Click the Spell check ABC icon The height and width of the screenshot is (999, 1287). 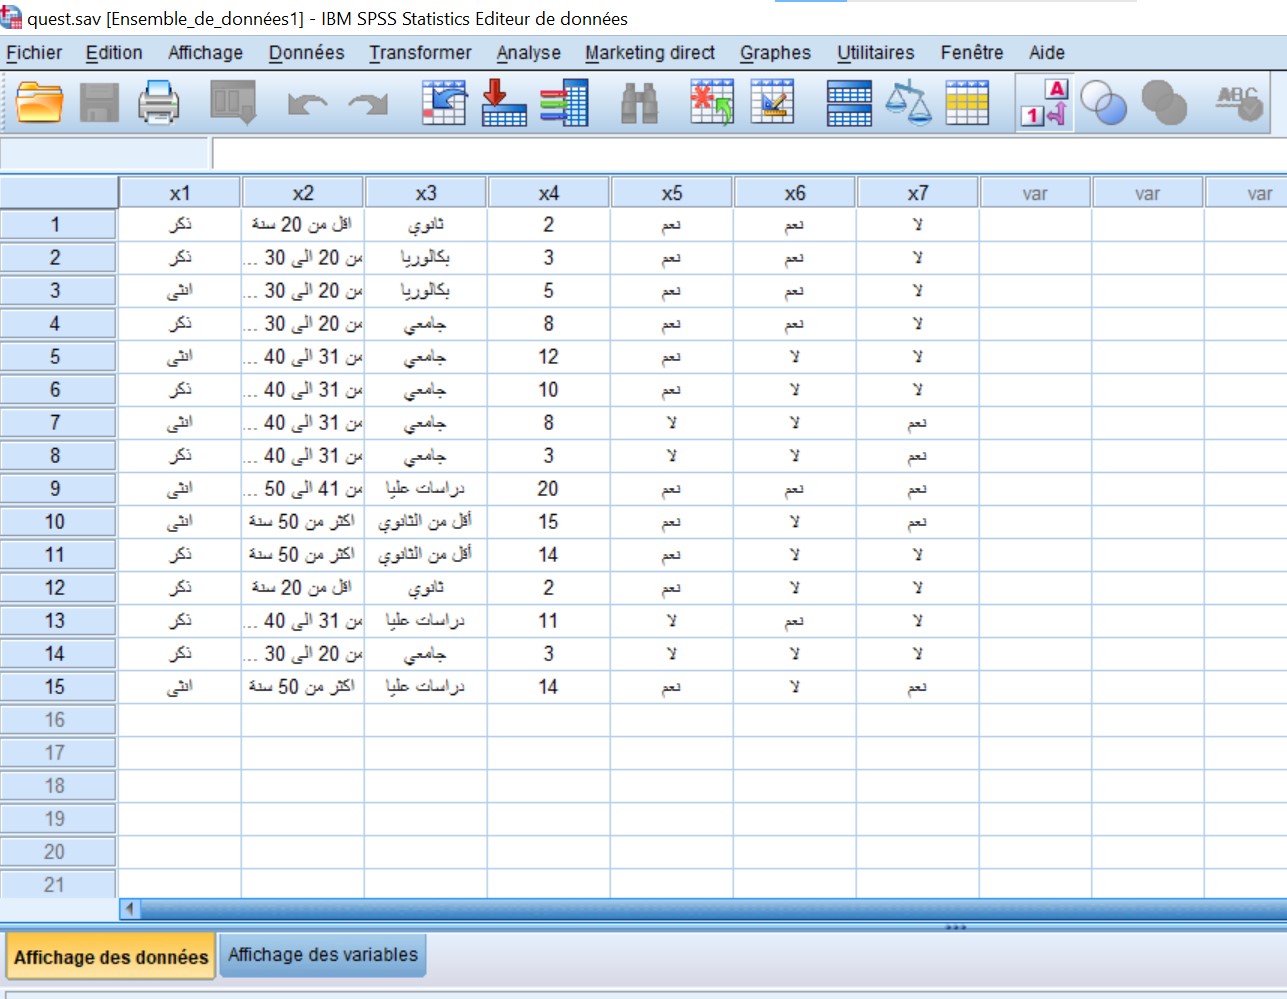(x=1239, y=102)
